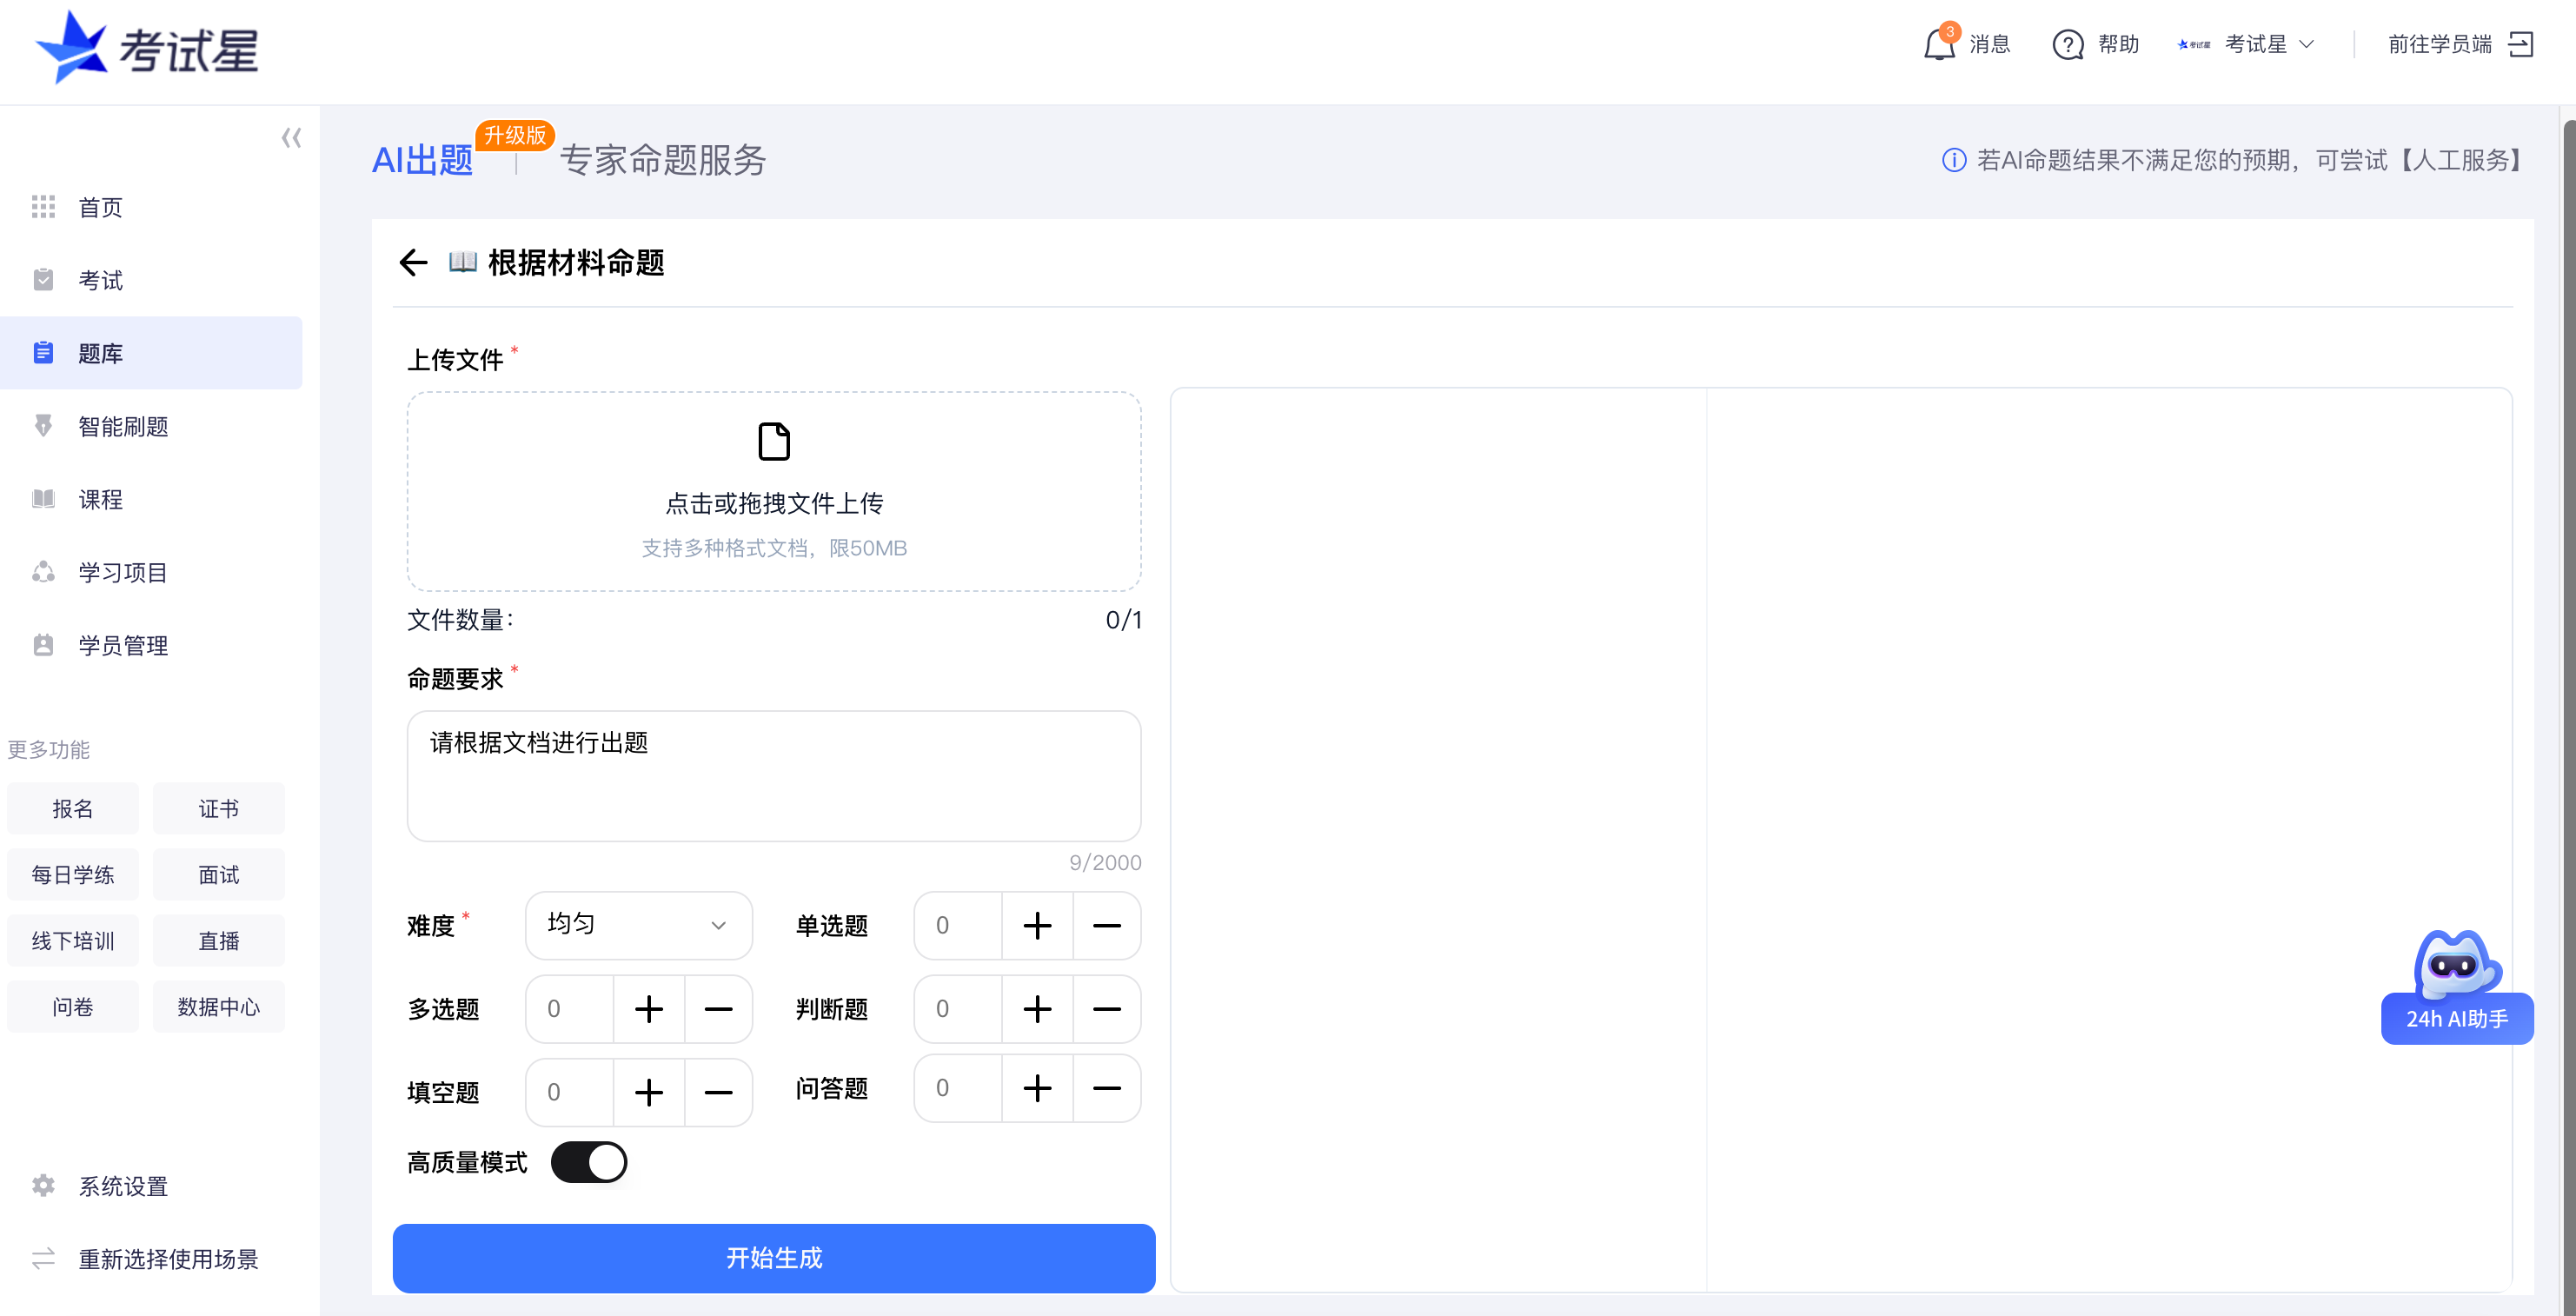The height and width of the screenshot is (1316, 2576).
Task: Click the 系统设置 gear icon
Action: (x=43, y=1186)
